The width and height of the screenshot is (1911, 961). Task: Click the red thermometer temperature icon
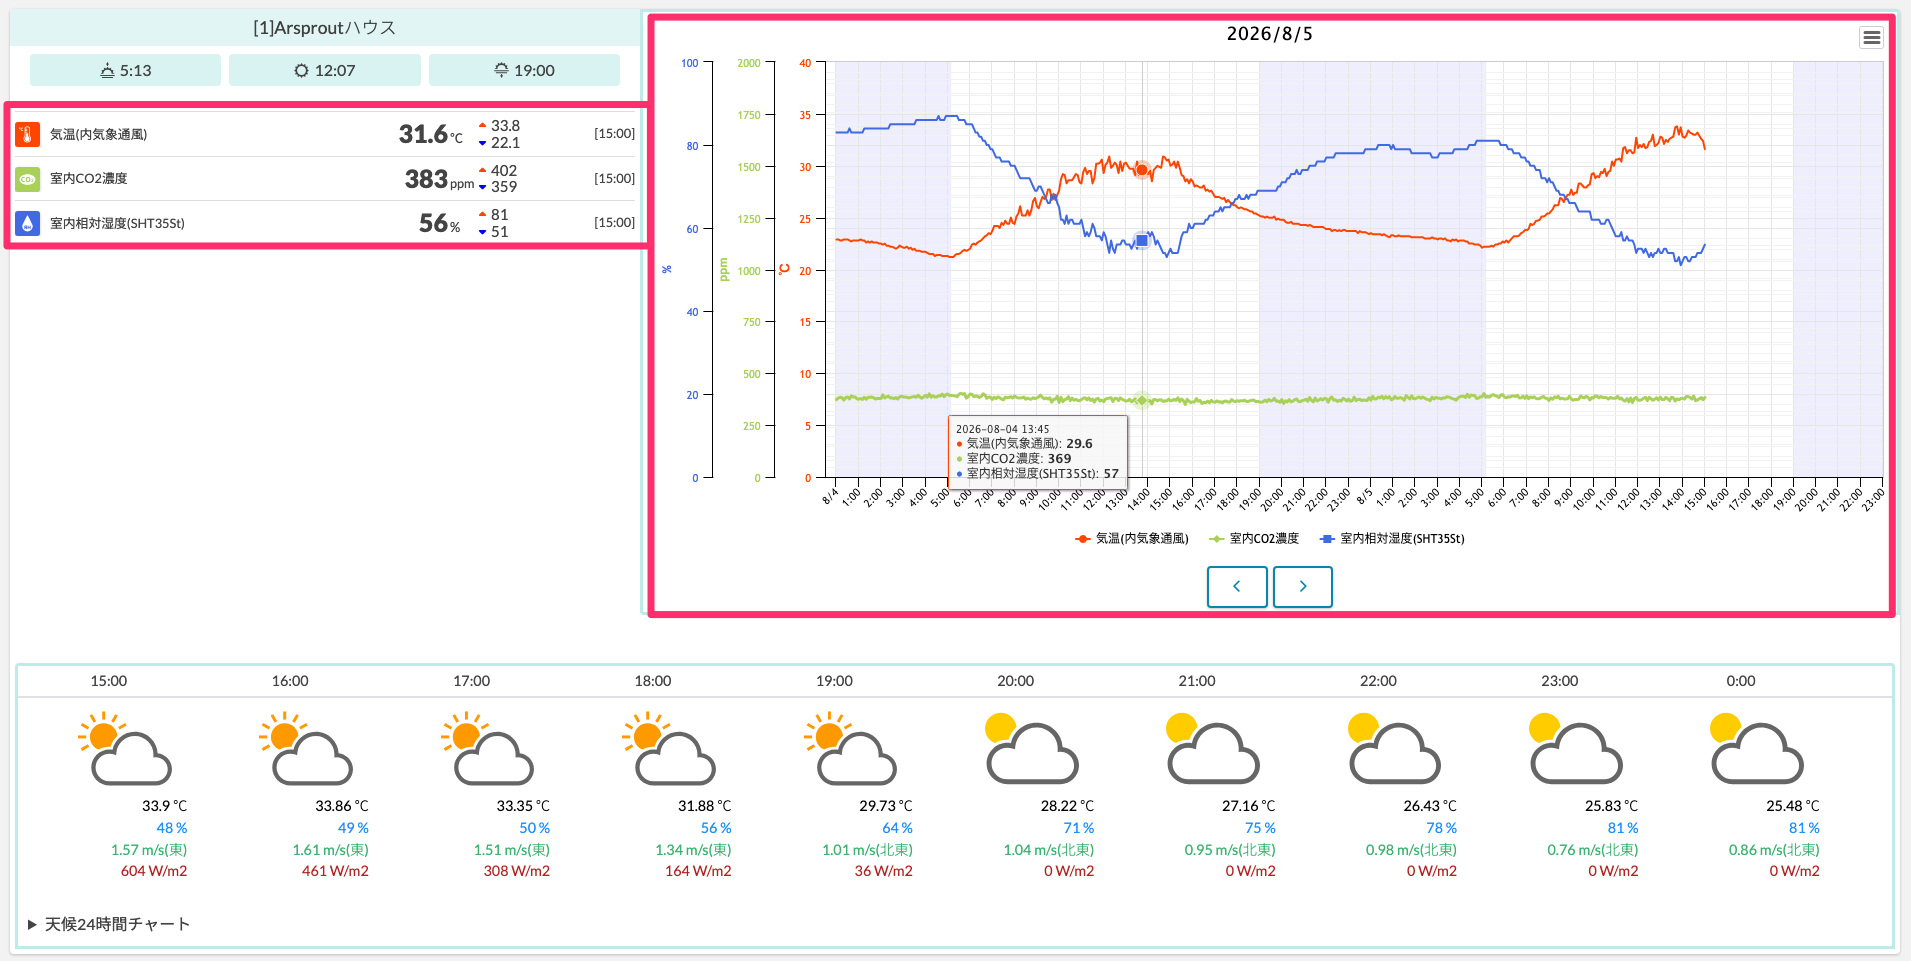click(28, 134)
